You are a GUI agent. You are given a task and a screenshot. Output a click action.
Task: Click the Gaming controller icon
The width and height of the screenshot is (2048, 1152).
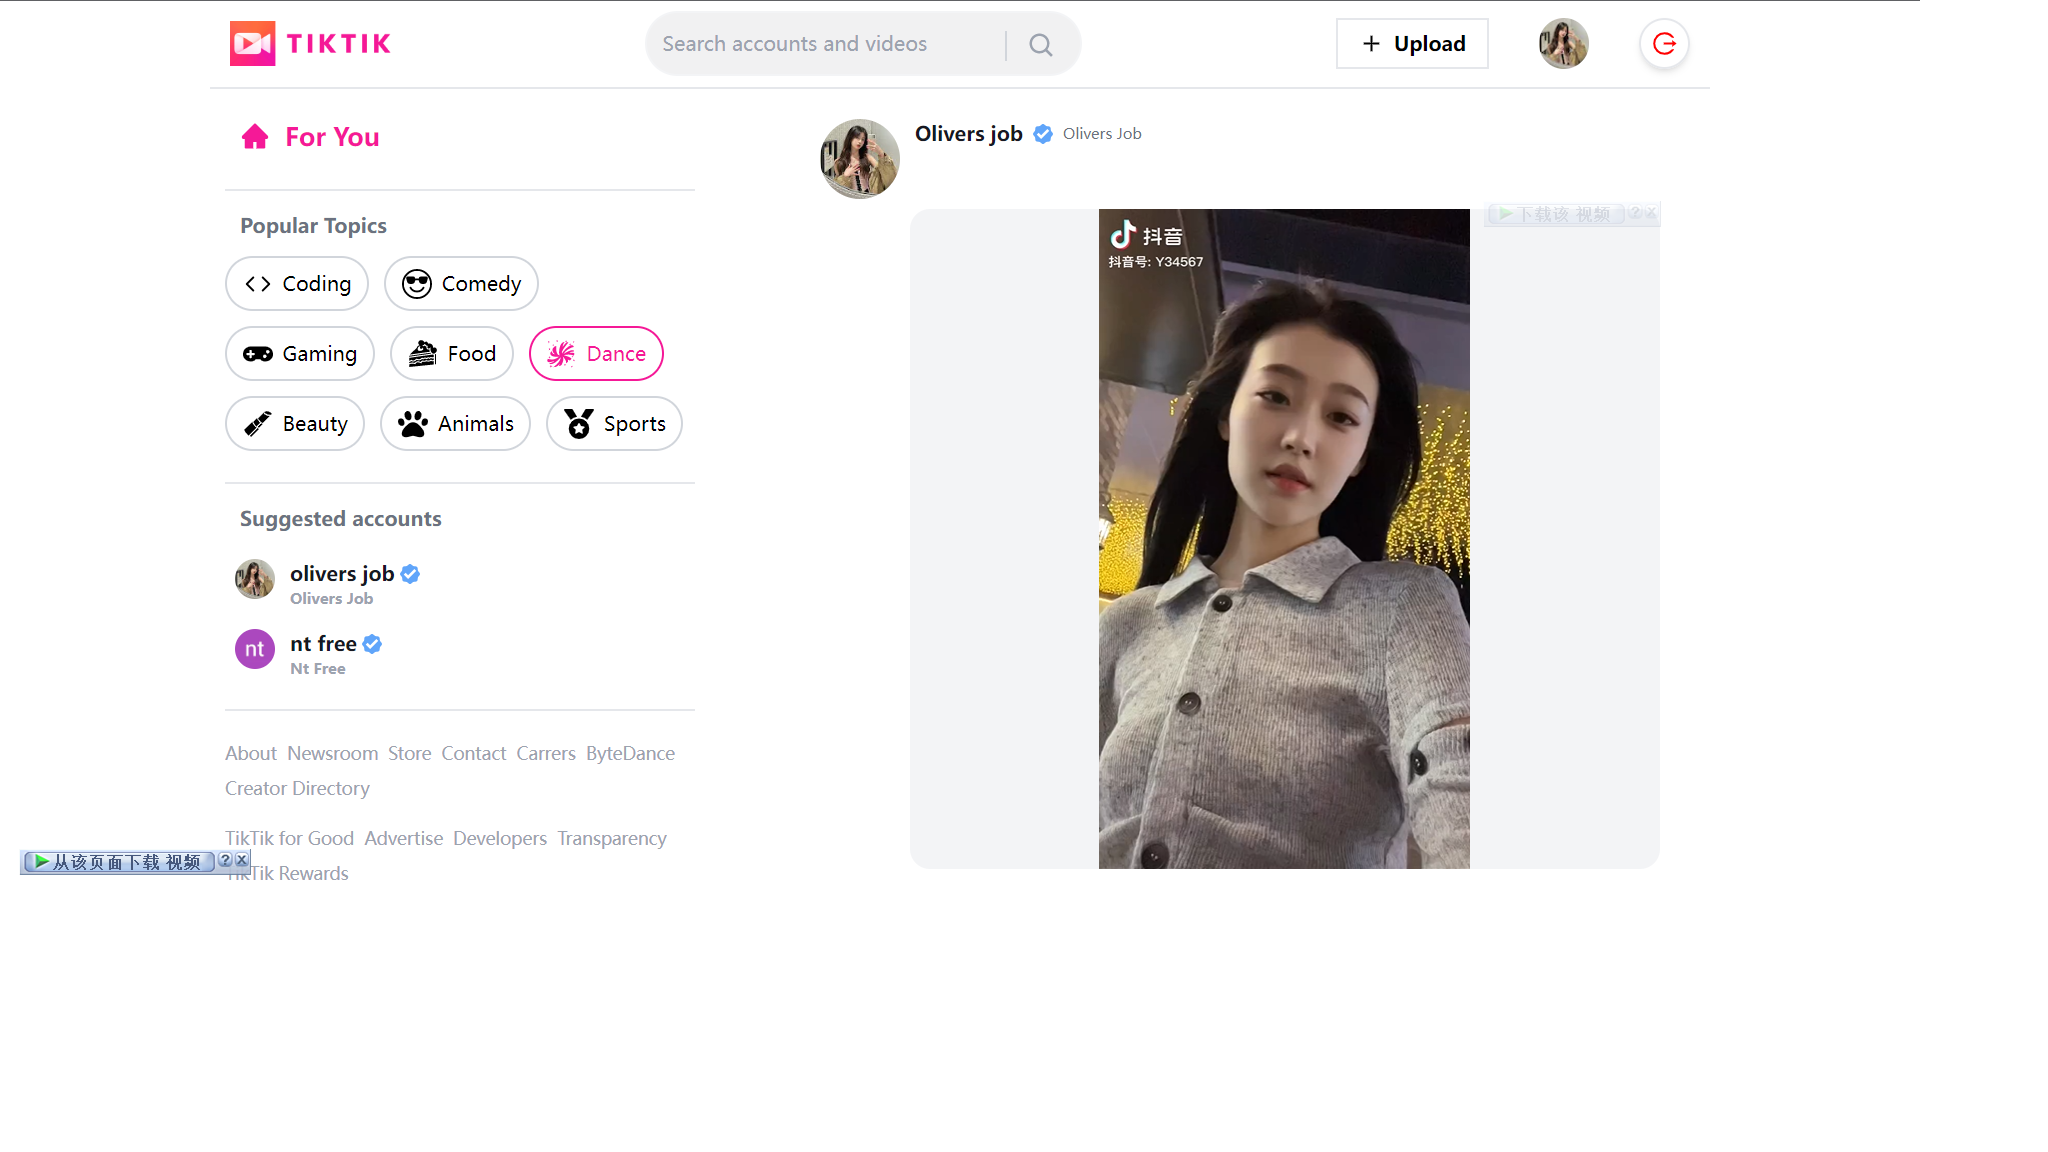click(259, 353)
